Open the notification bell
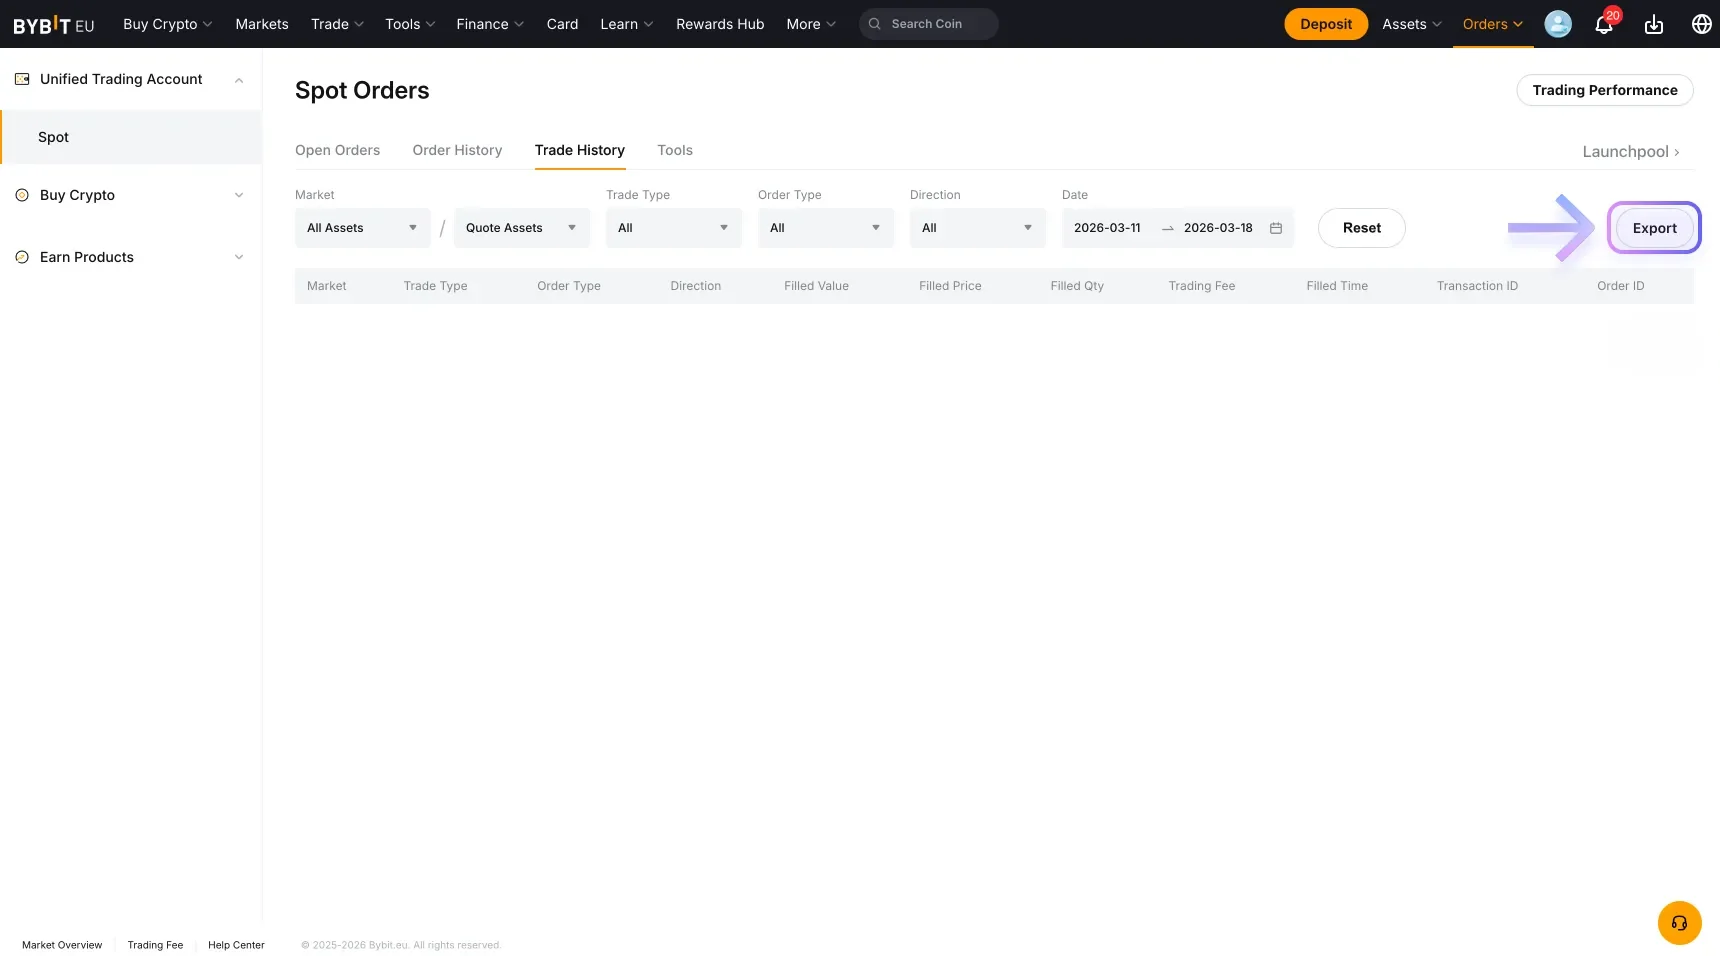Viewport: 1720px width, 956px height. tap(1603, 24)
